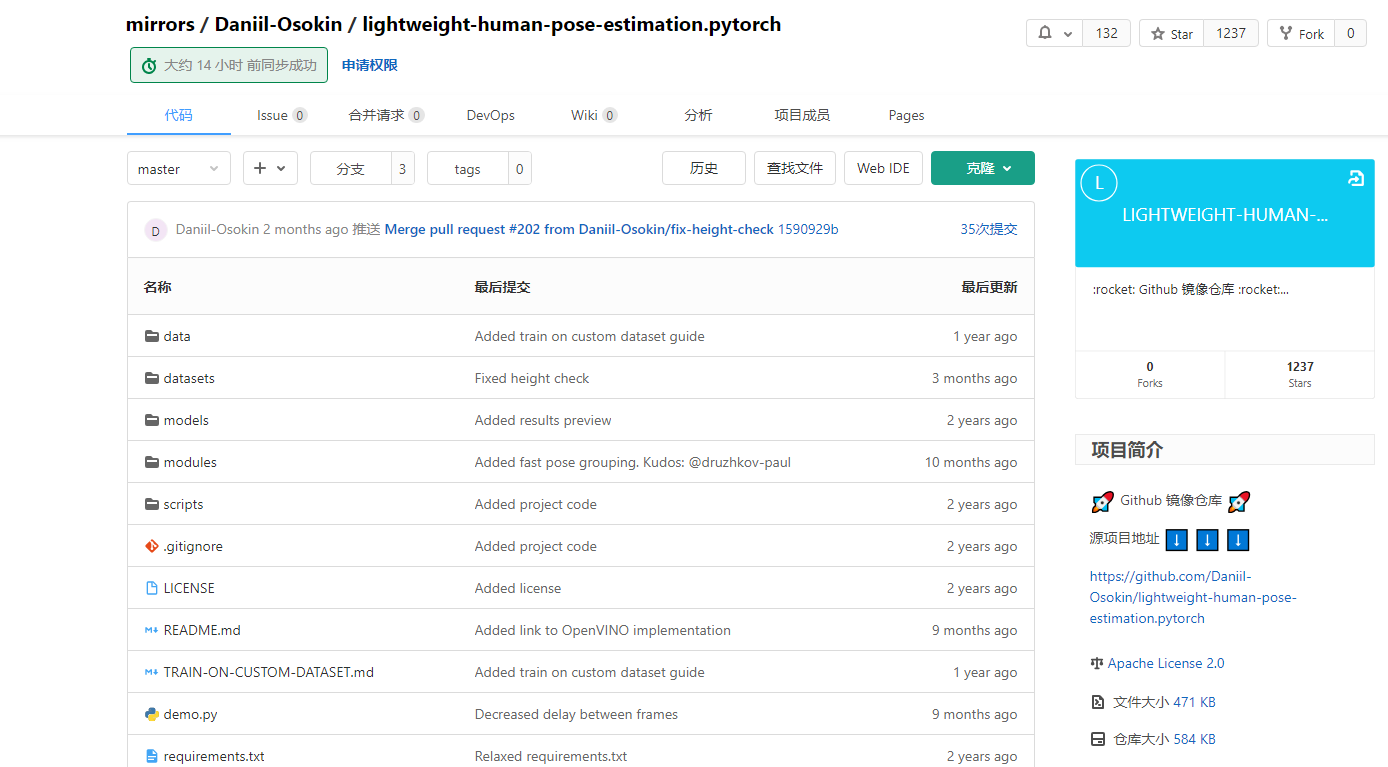Click the first blue download arrow beside 源项目地址
Viewport: 1388px width, 767px height.
point(1176,540)
